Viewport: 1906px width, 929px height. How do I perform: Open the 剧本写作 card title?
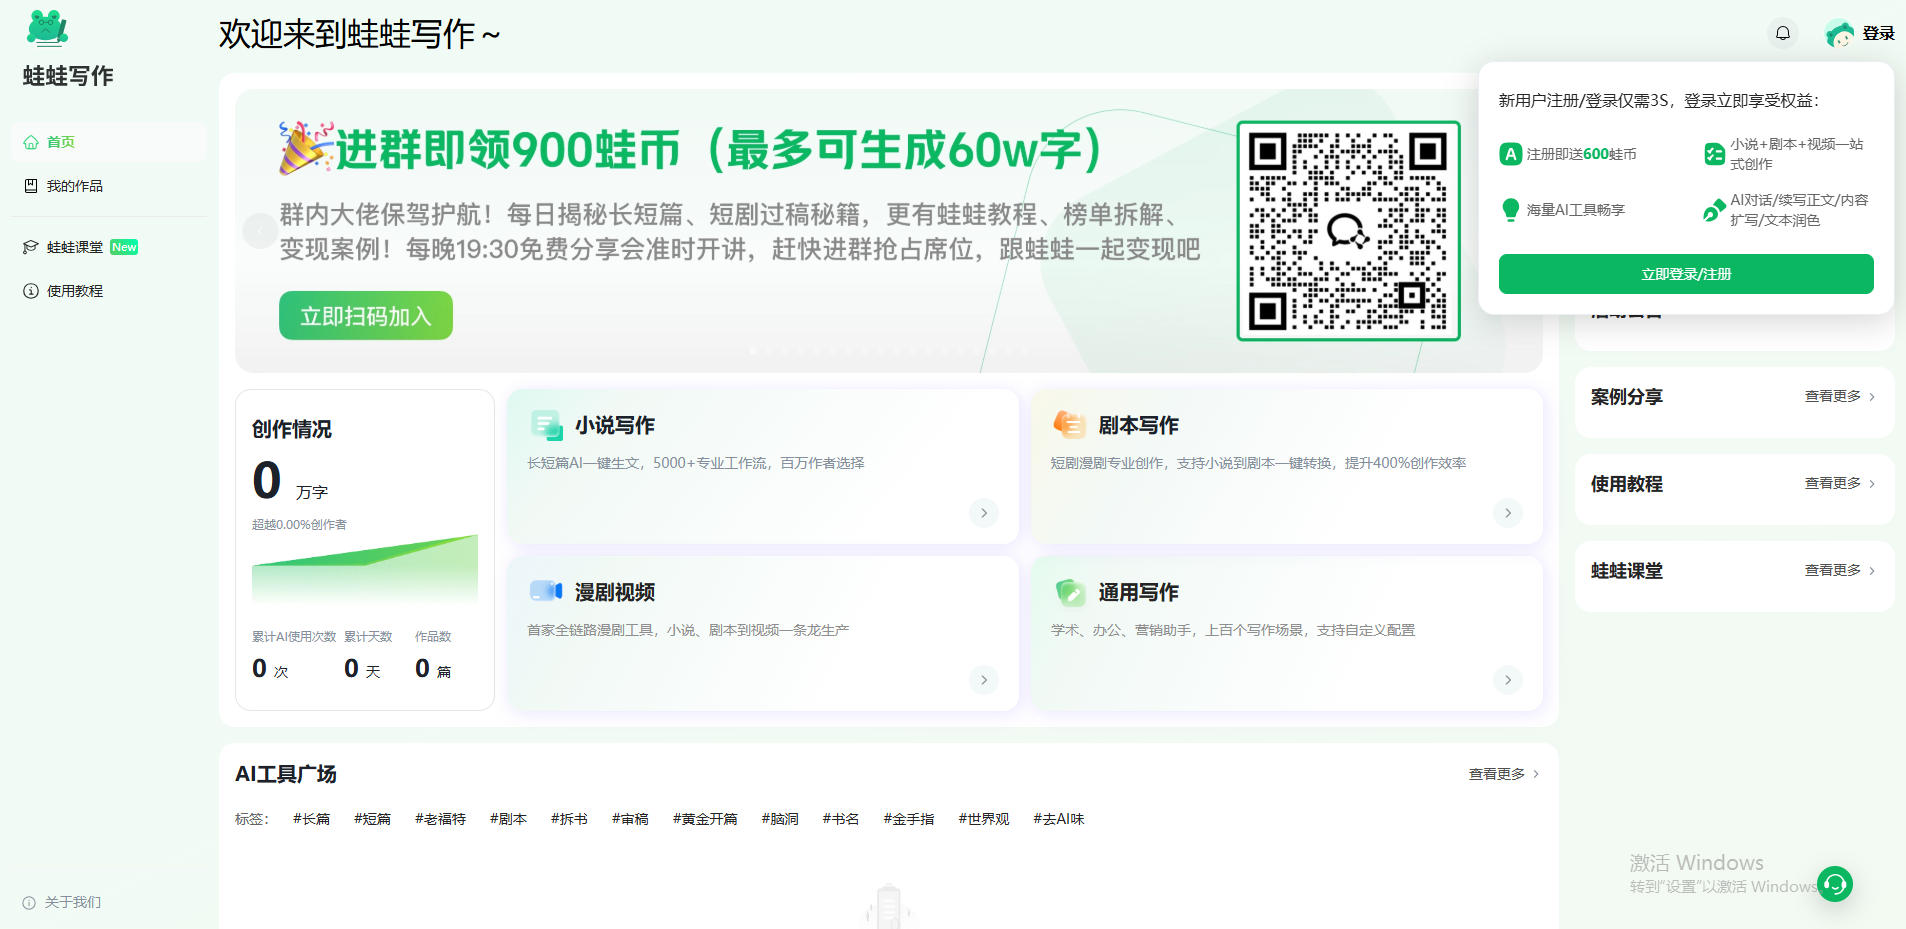point(1138,425)
